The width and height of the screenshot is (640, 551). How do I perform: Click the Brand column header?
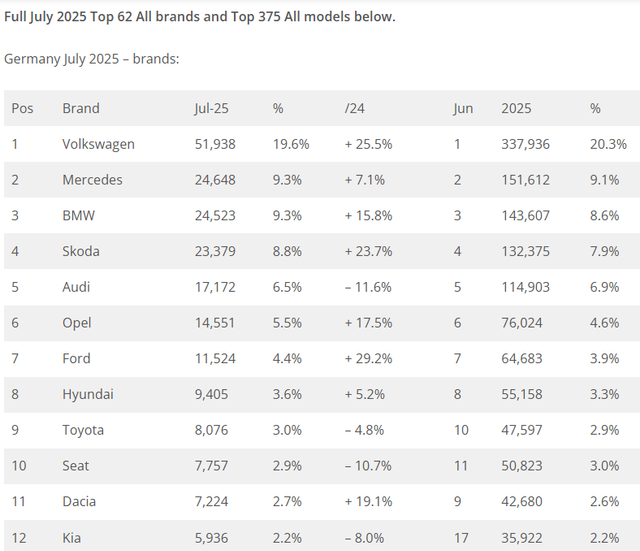coord(81,108)
